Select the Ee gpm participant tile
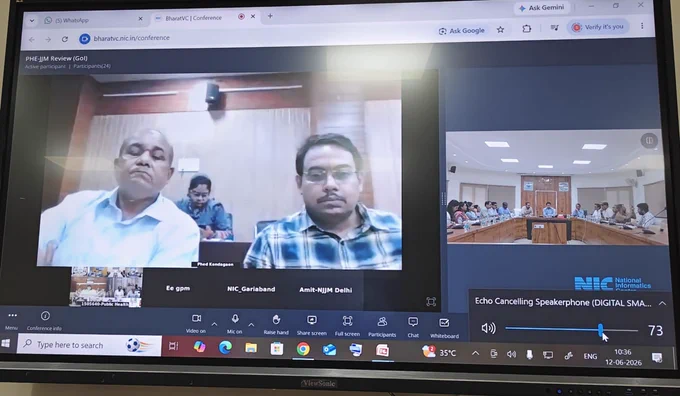 [178, 288]
